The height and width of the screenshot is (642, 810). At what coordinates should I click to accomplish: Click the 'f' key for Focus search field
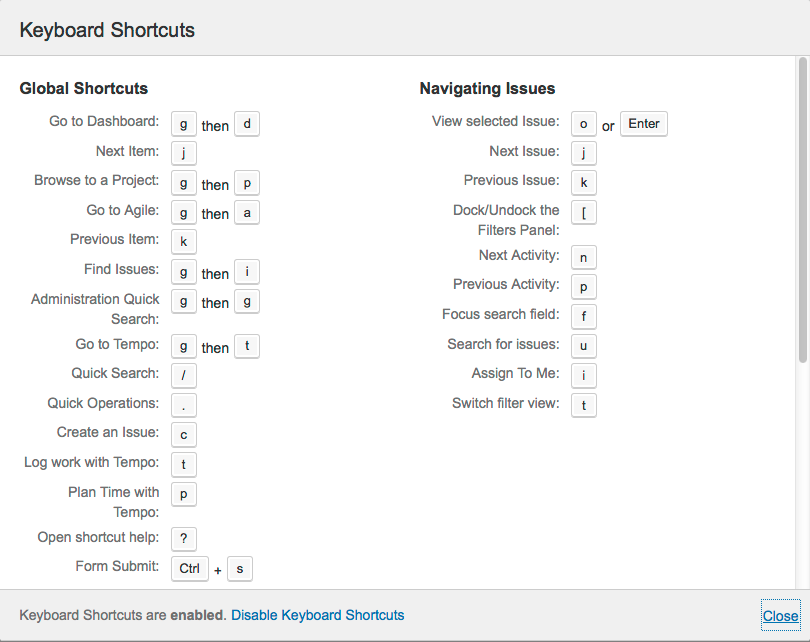584,316
